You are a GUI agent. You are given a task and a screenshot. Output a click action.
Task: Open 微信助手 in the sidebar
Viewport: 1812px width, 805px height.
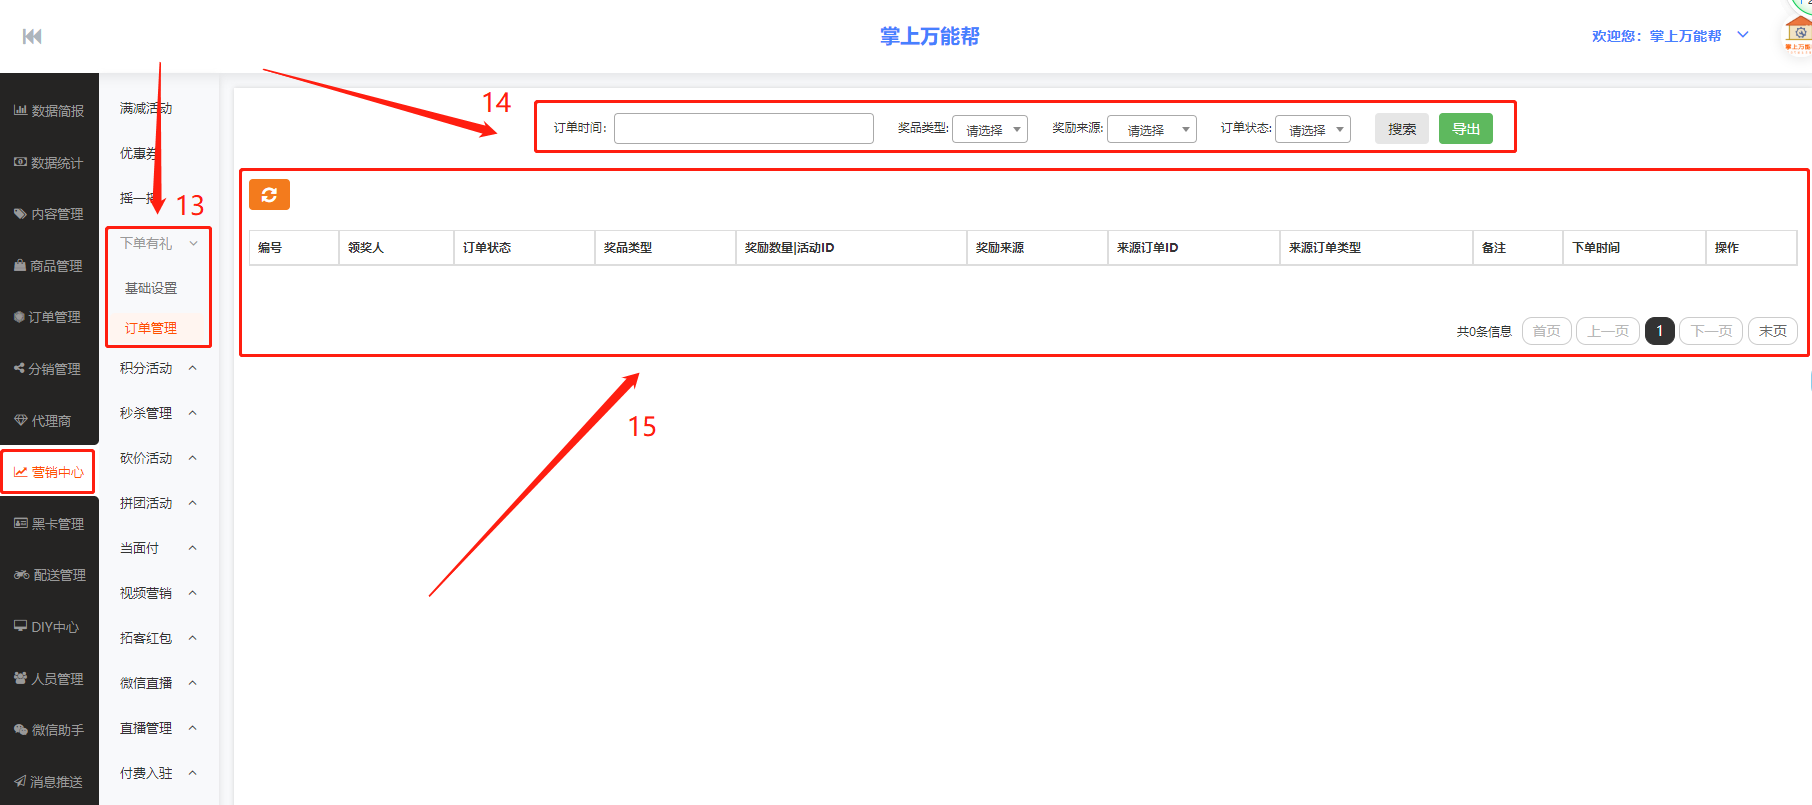(48, 730)
